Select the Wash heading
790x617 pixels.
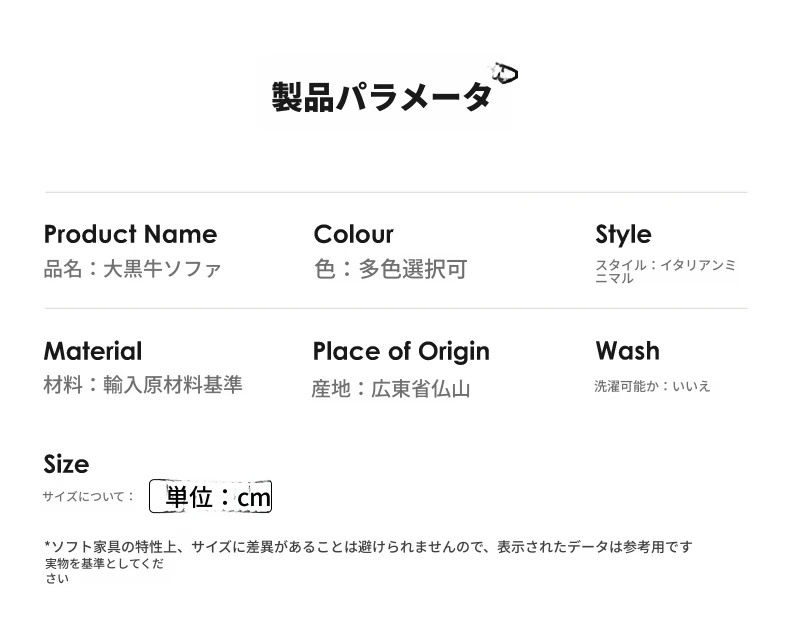pyautogui.click(x=627, y=351)
